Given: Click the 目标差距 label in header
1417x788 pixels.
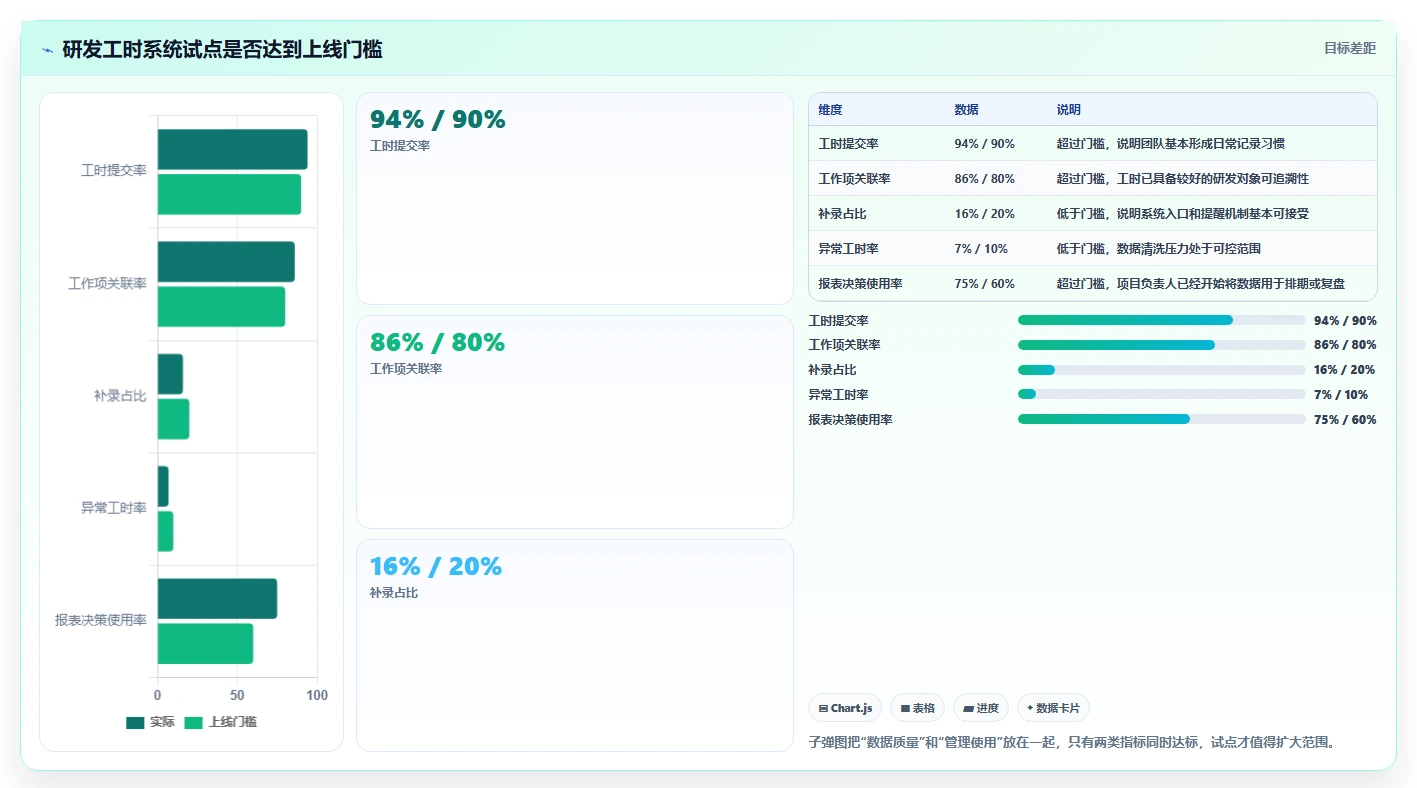Looking at the screenshot, I should coord(1350,48).
